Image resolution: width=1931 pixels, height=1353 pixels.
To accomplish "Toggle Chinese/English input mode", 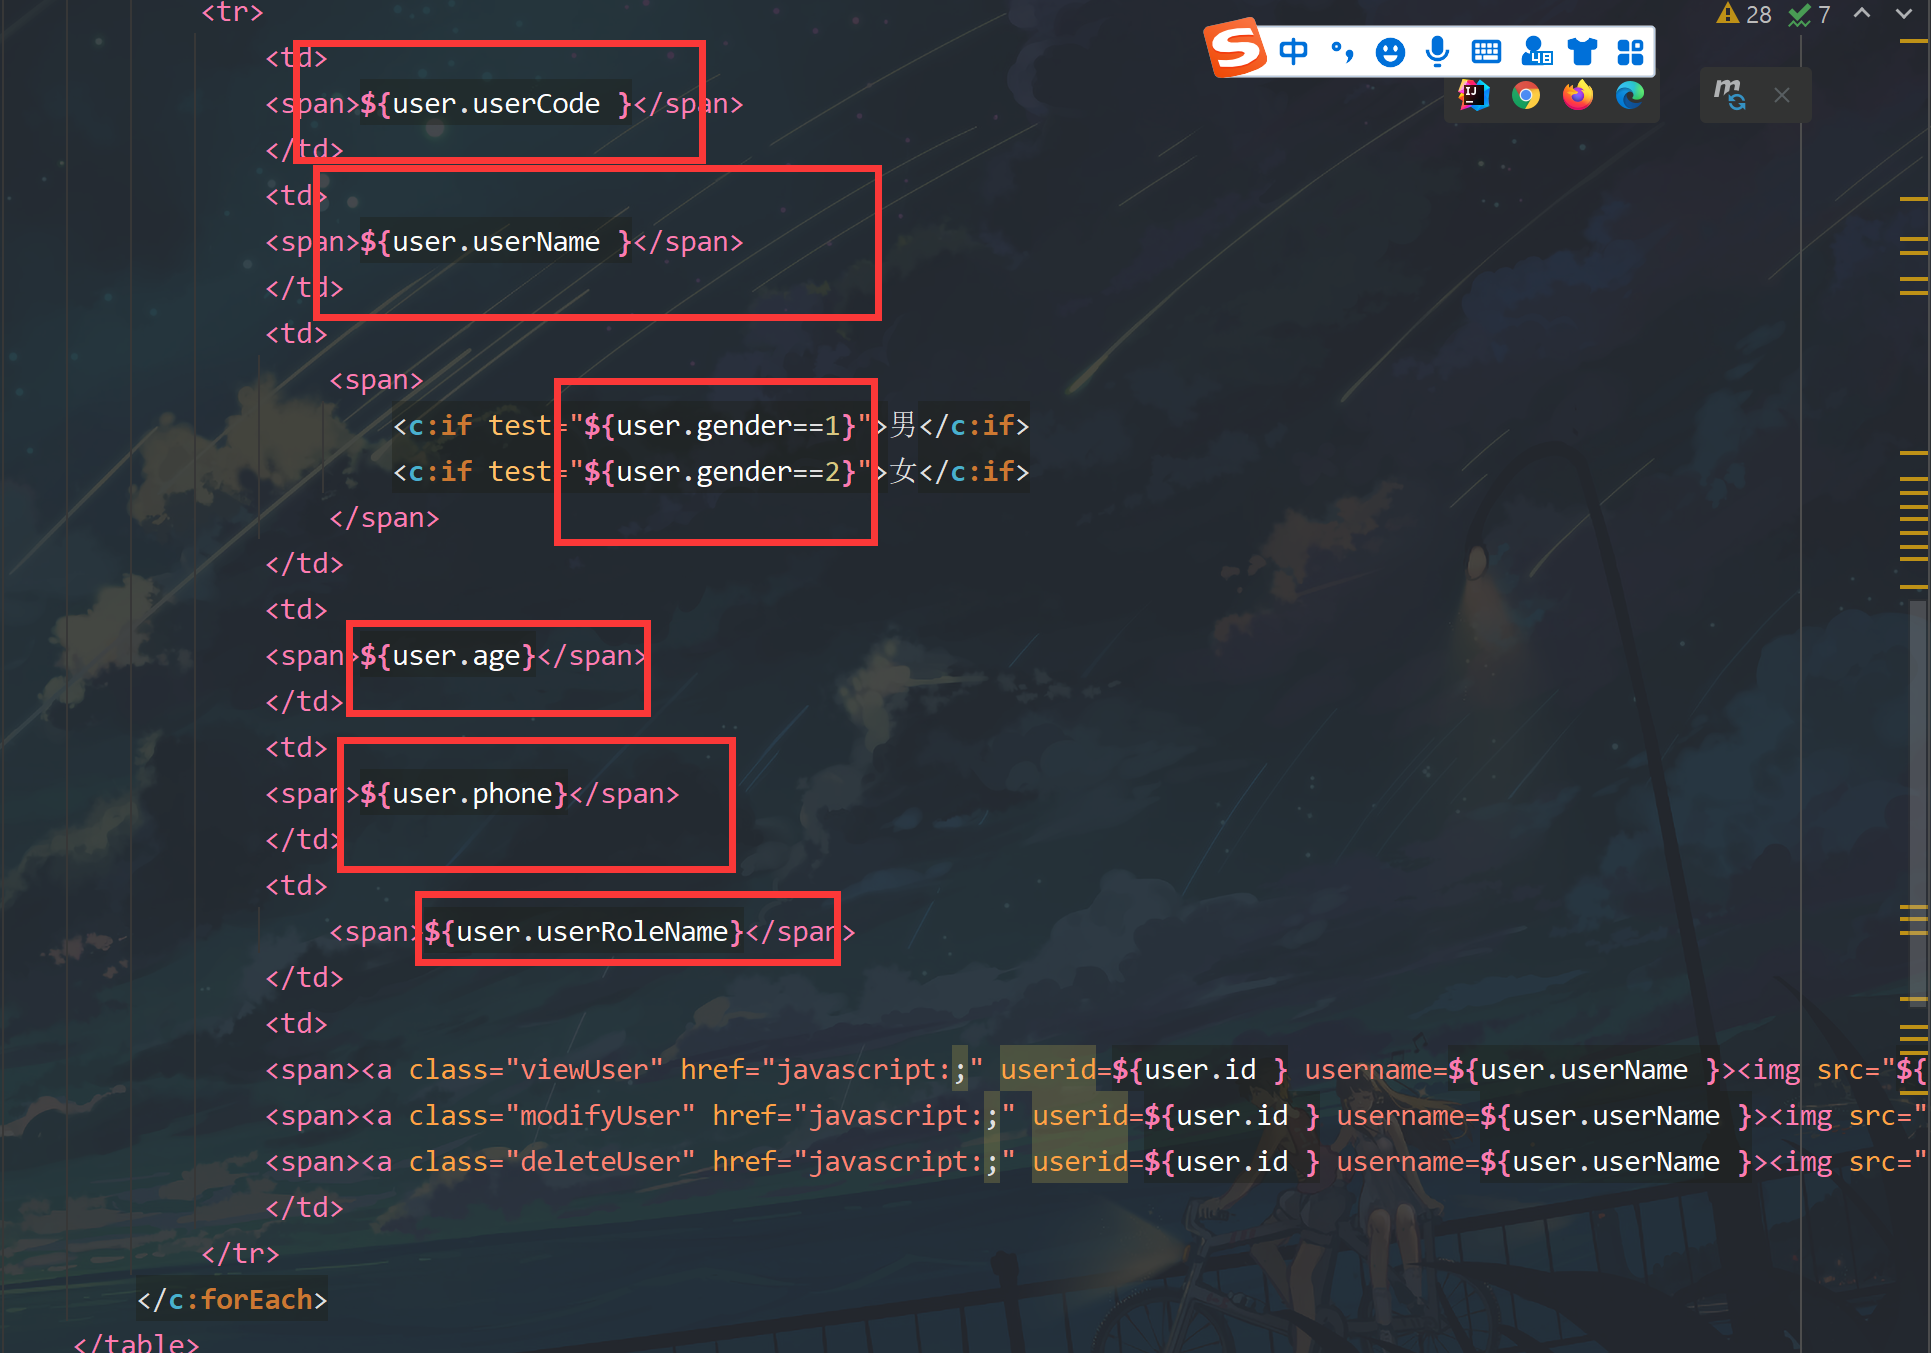I will pyautogui.click(x=1293, y=51).
